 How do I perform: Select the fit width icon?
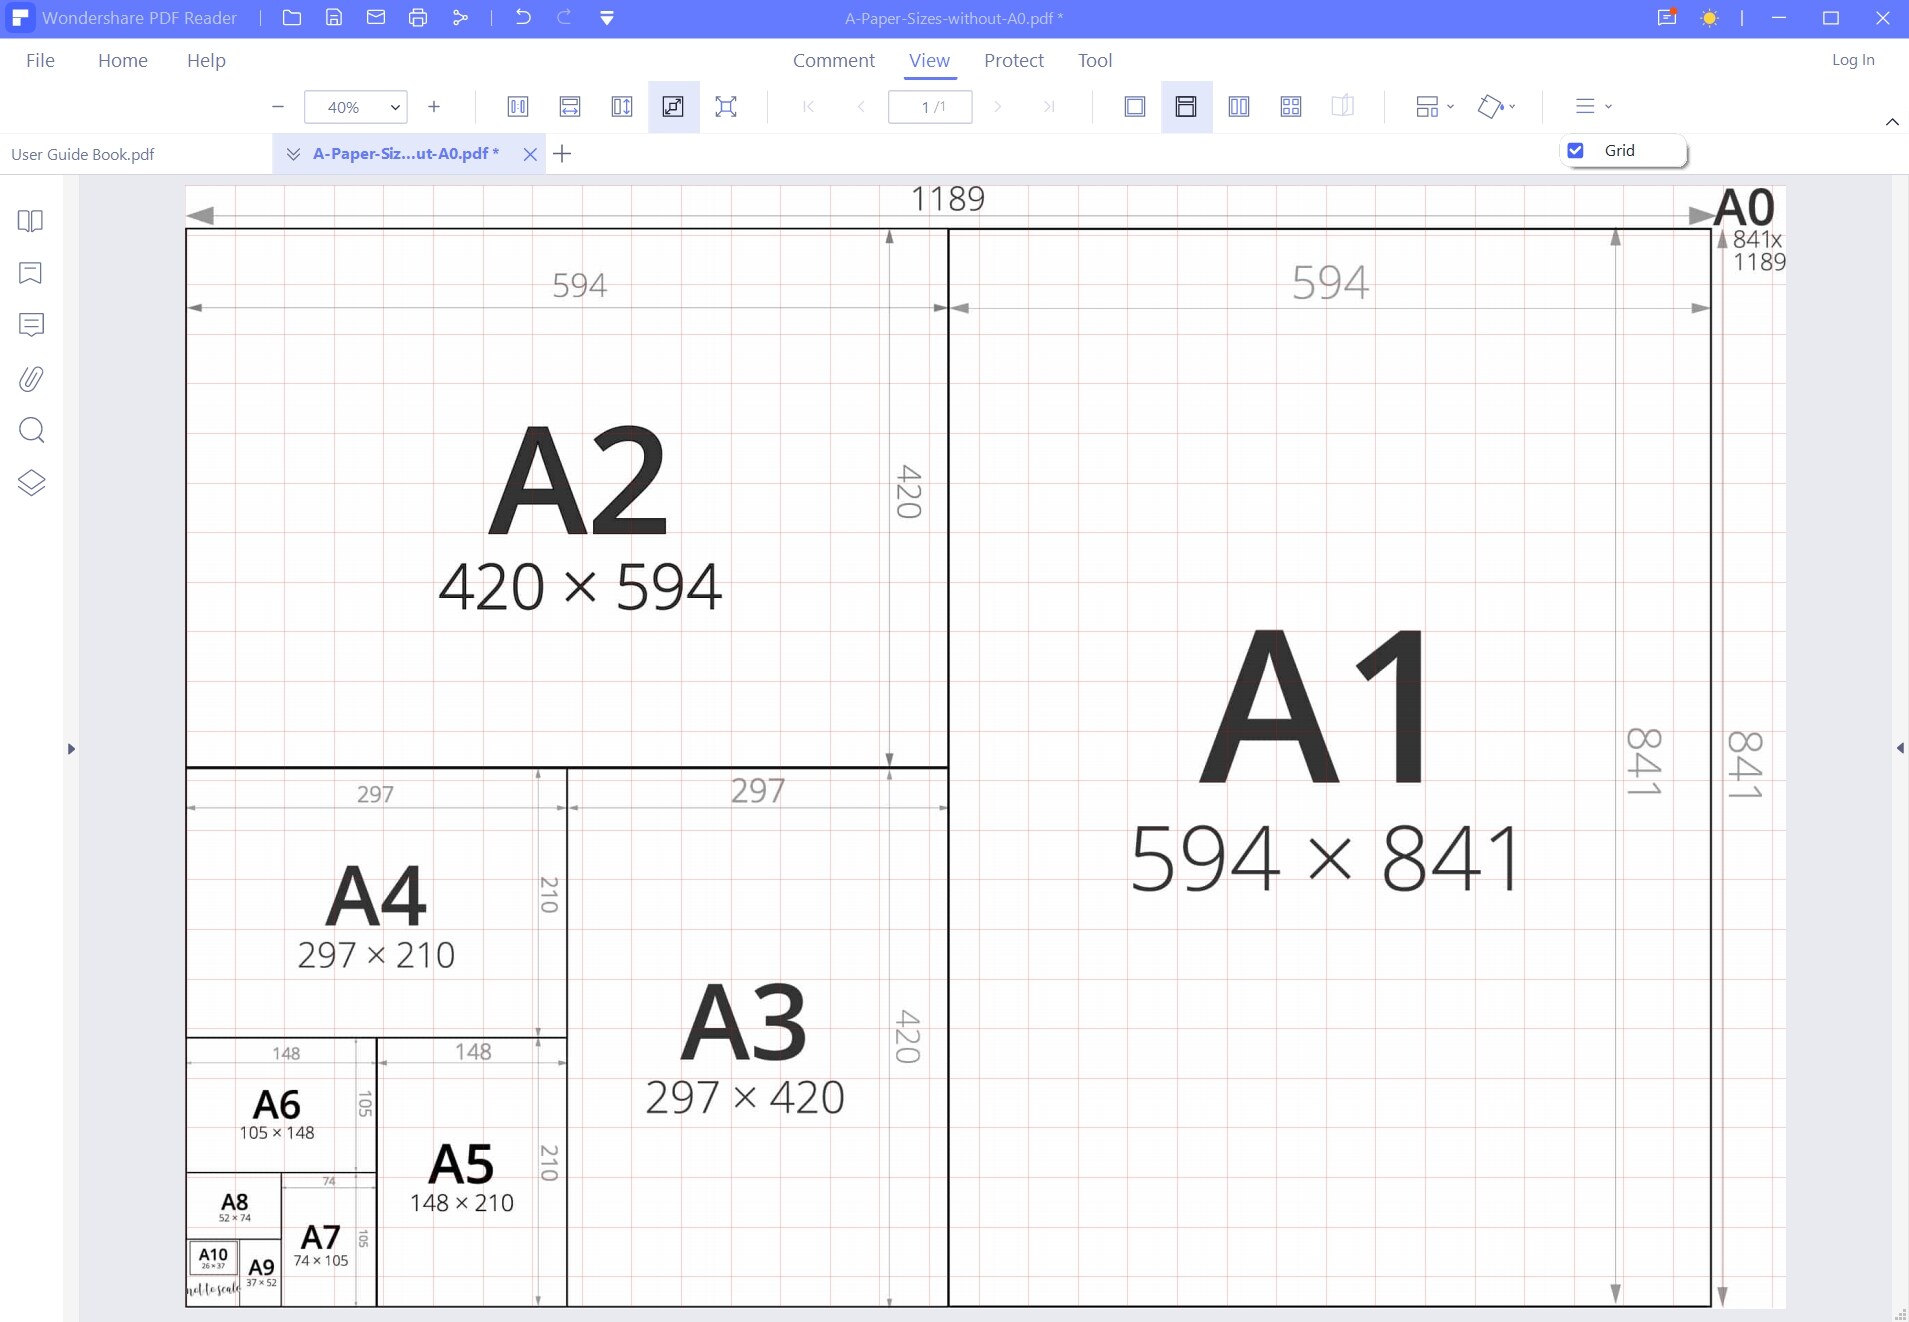point(570,107)
